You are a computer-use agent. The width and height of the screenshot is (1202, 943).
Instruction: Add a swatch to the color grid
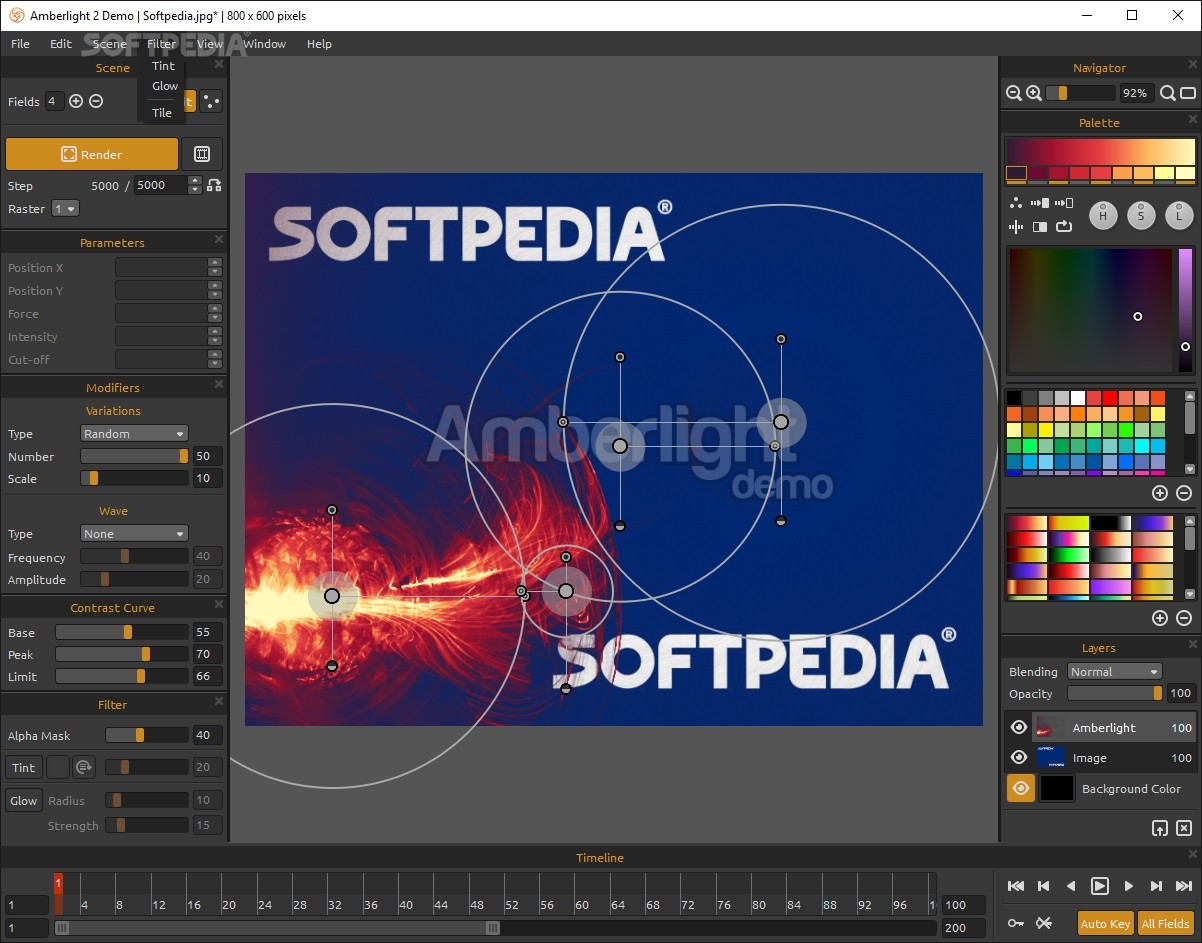[1160, 493]
